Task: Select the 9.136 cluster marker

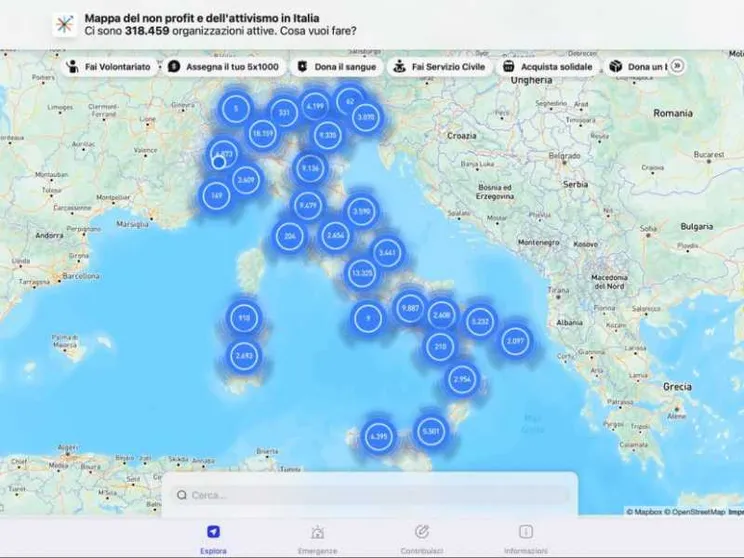Action: coord(310,168)
